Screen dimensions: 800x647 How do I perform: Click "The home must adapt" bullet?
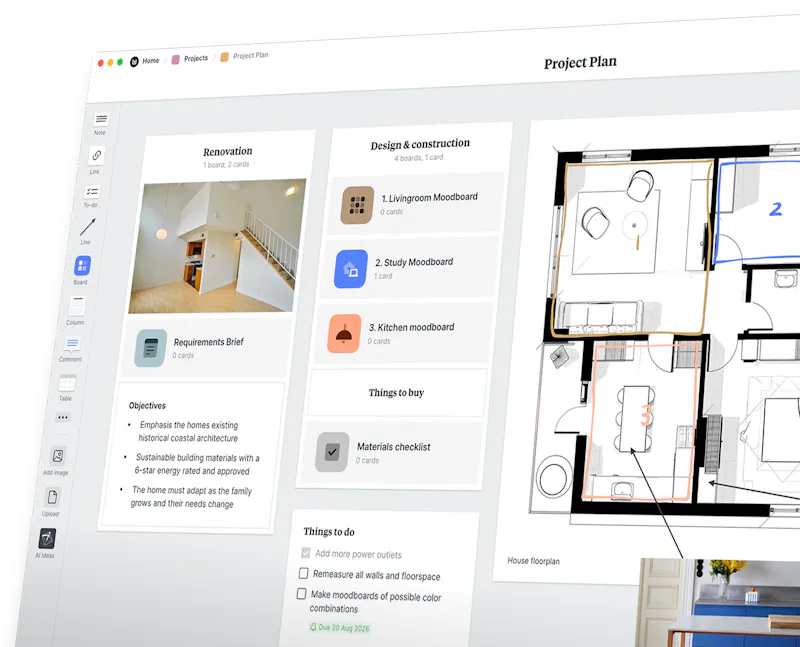(191, 497)
